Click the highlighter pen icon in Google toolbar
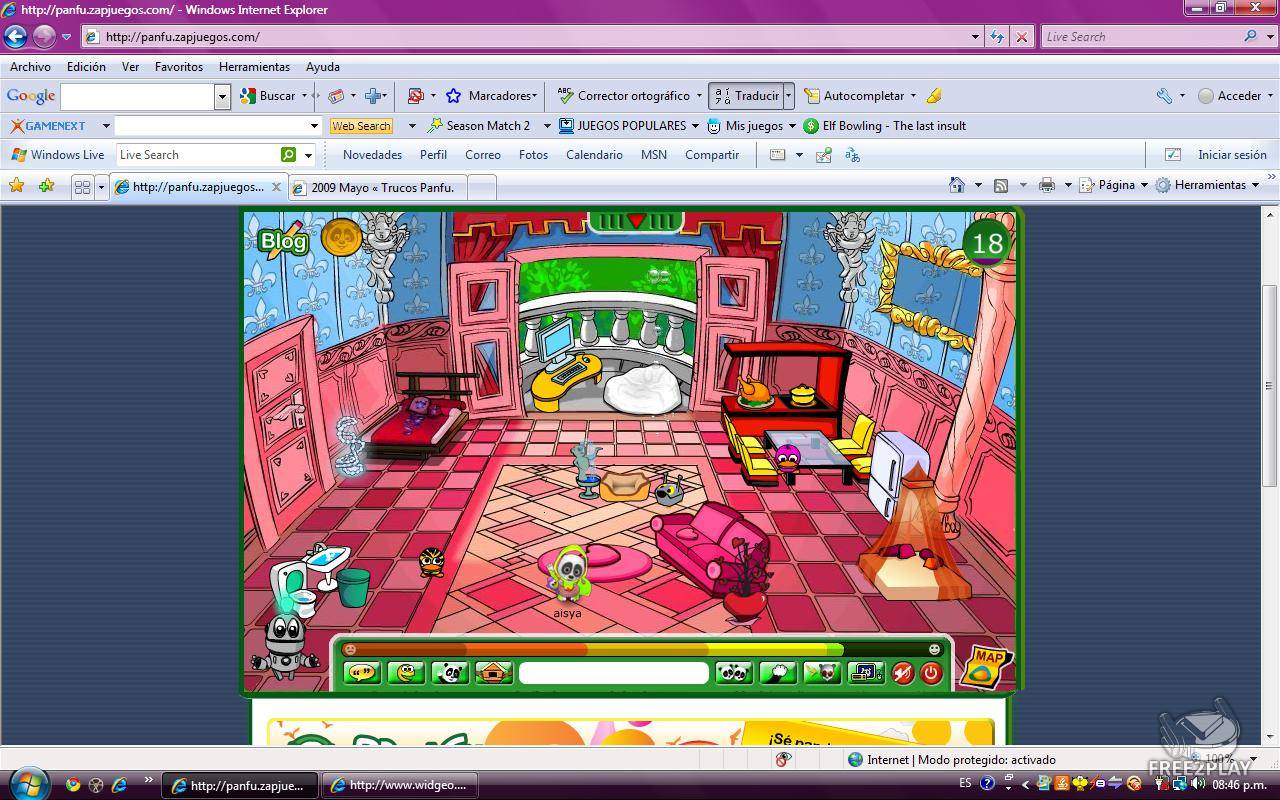The image size is (1280, 800). click(934, 96)
